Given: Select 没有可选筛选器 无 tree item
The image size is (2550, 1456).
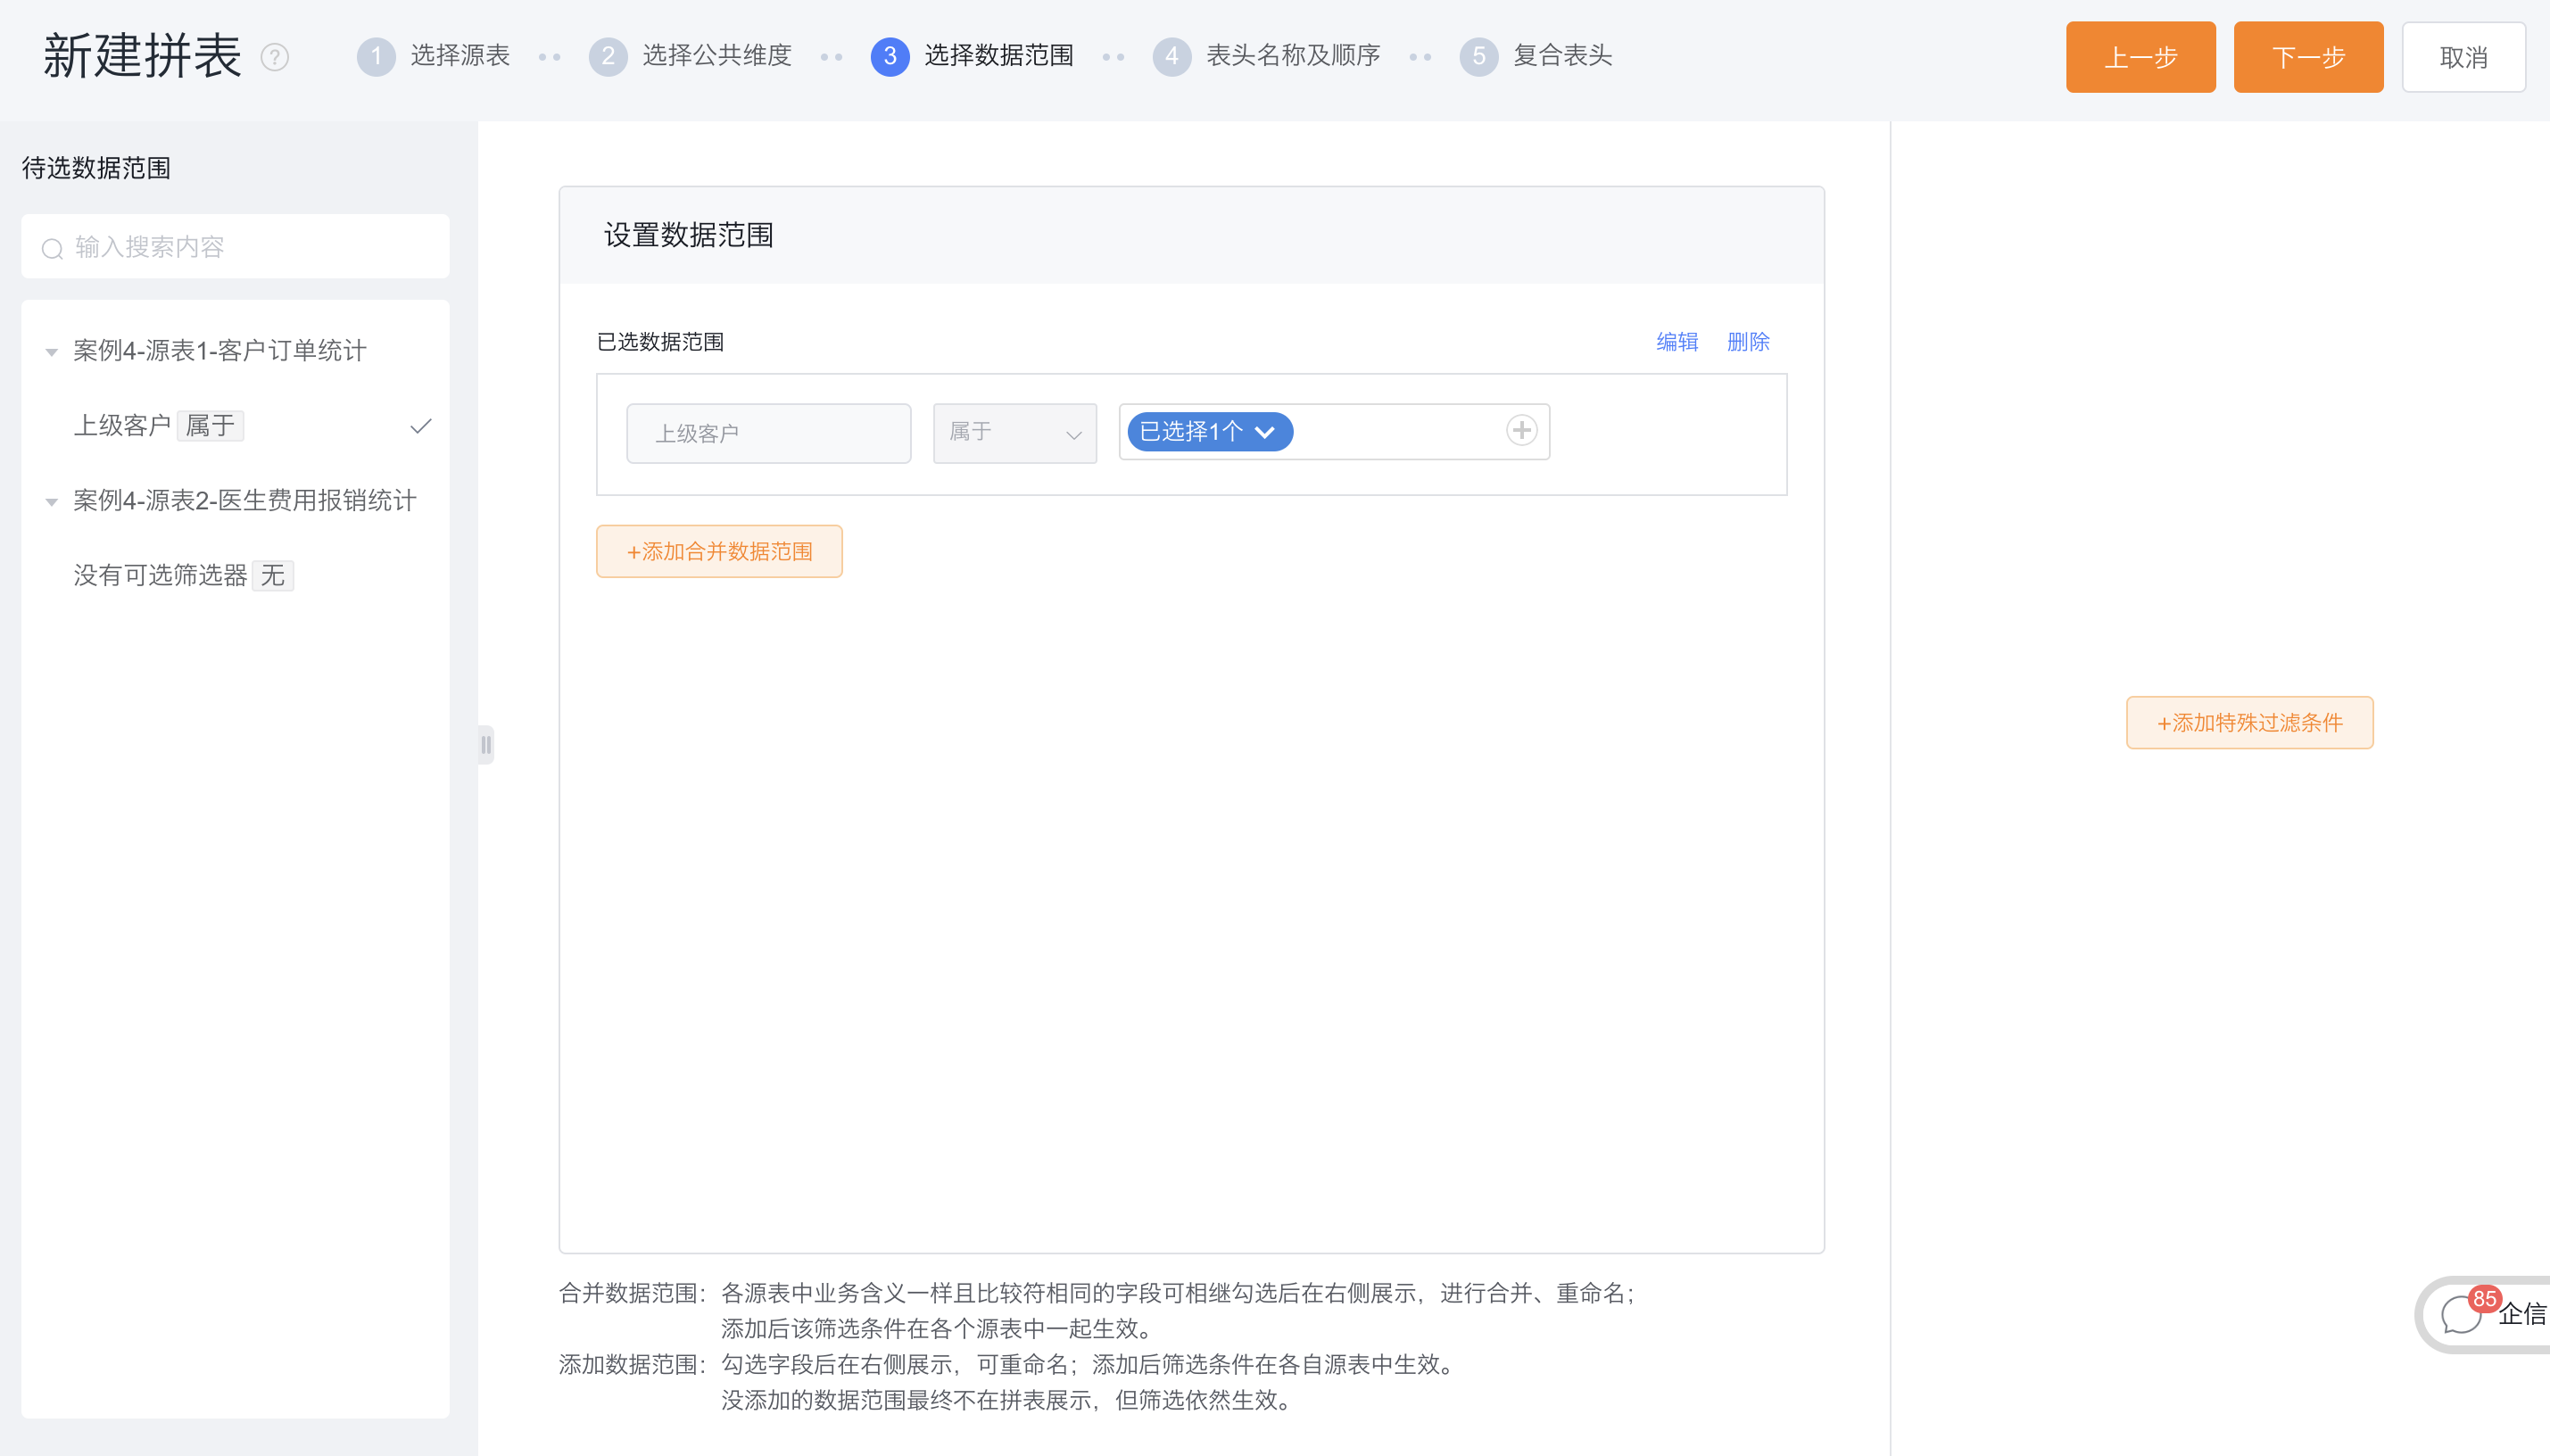Looking at the screenshot, I should (x=235, y=576).
